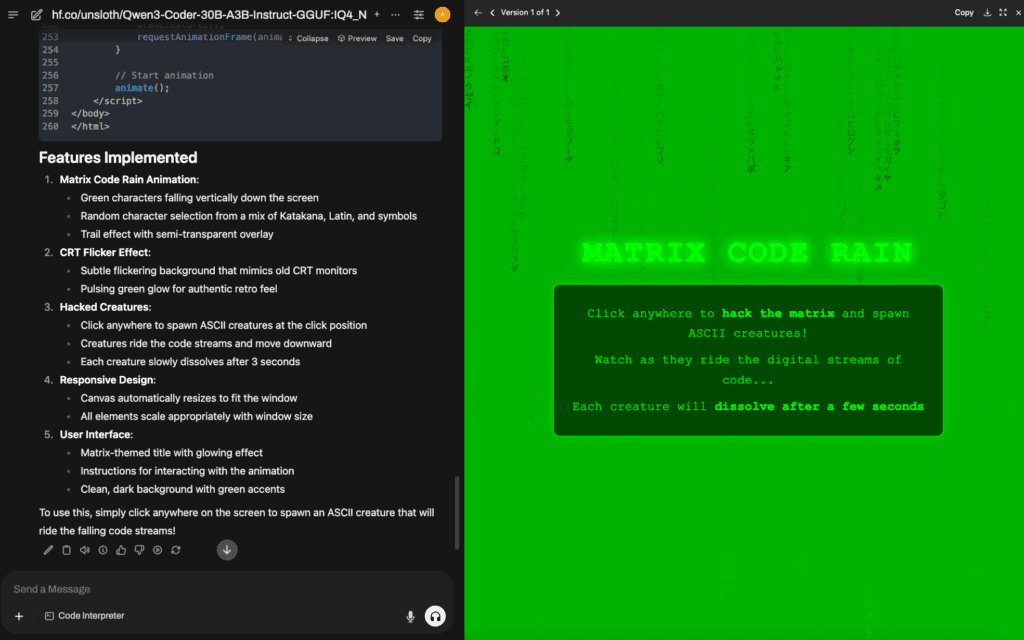Add another model with the plus icon beside the model name
The image size is (1024, 640).
[x=377, y=14]
